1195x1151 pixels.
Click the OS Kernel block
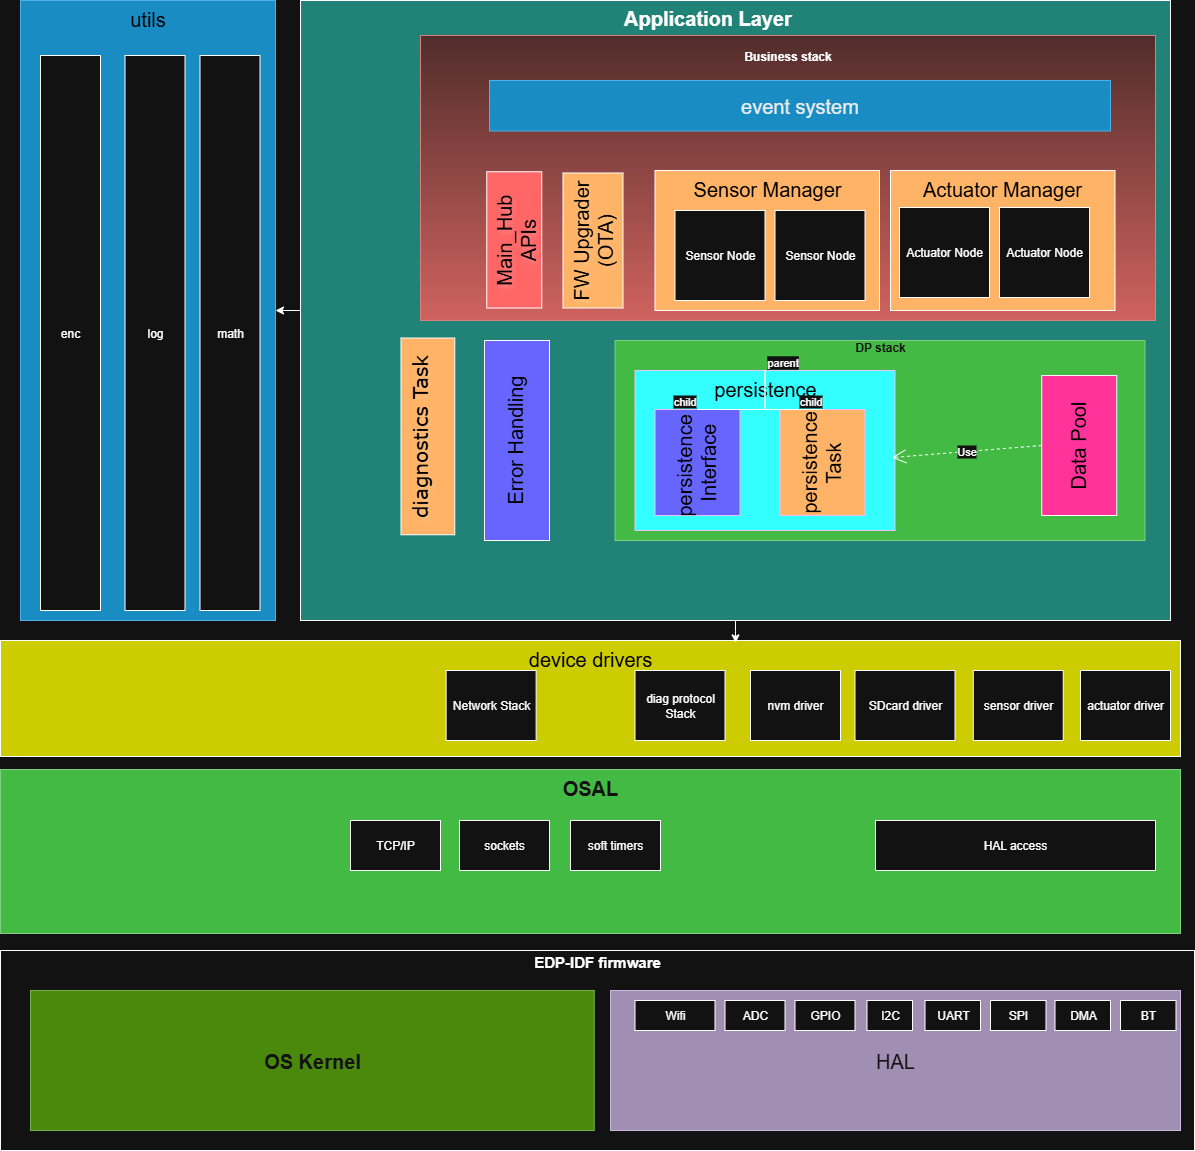[312, 1061]
